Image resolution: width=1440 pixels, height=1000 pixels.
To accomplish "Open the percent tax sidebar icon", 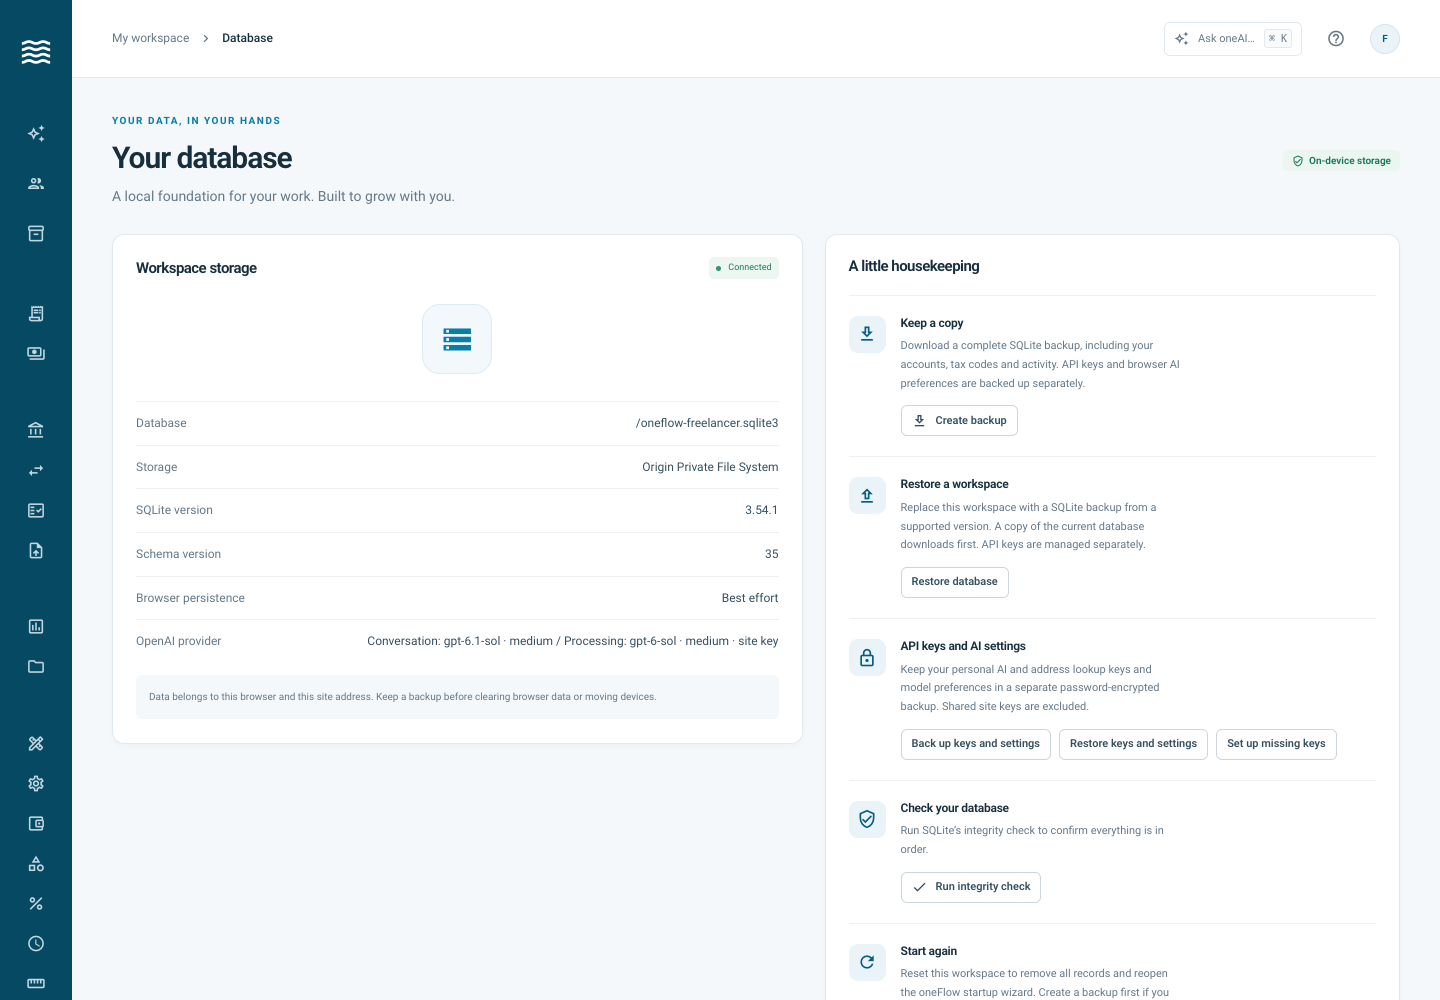I will (x=36, y=904).
